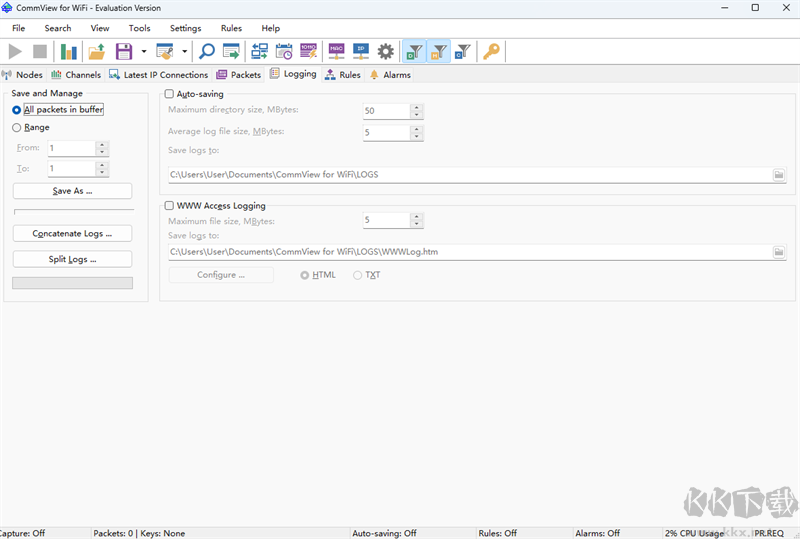Click the open log folder icon
This screenshot has height=539, width=800.
[96, 52]
